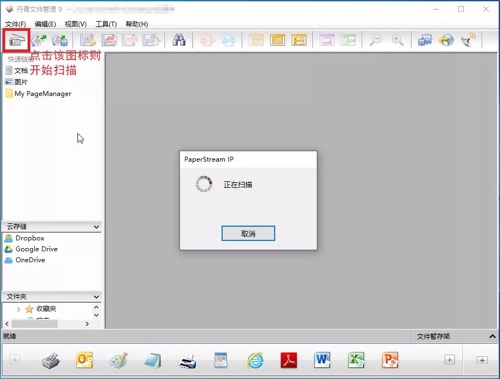The width and height of the screenshot is (500, 379).
Task: Open the 编辑(E) menu
Action: pos(45,24)
